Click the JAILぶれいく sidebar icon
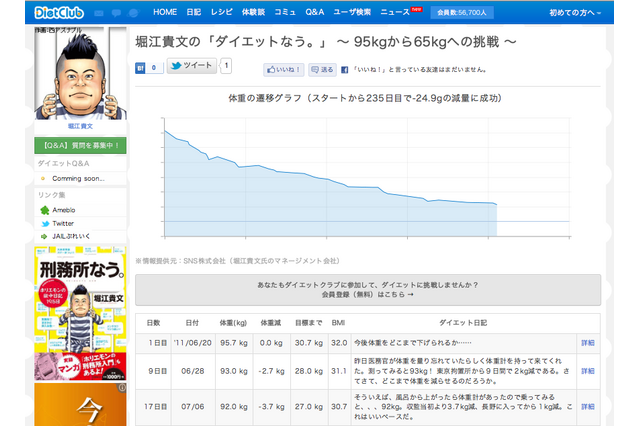Viewport: 640px width, 426px height. point(44,236)
